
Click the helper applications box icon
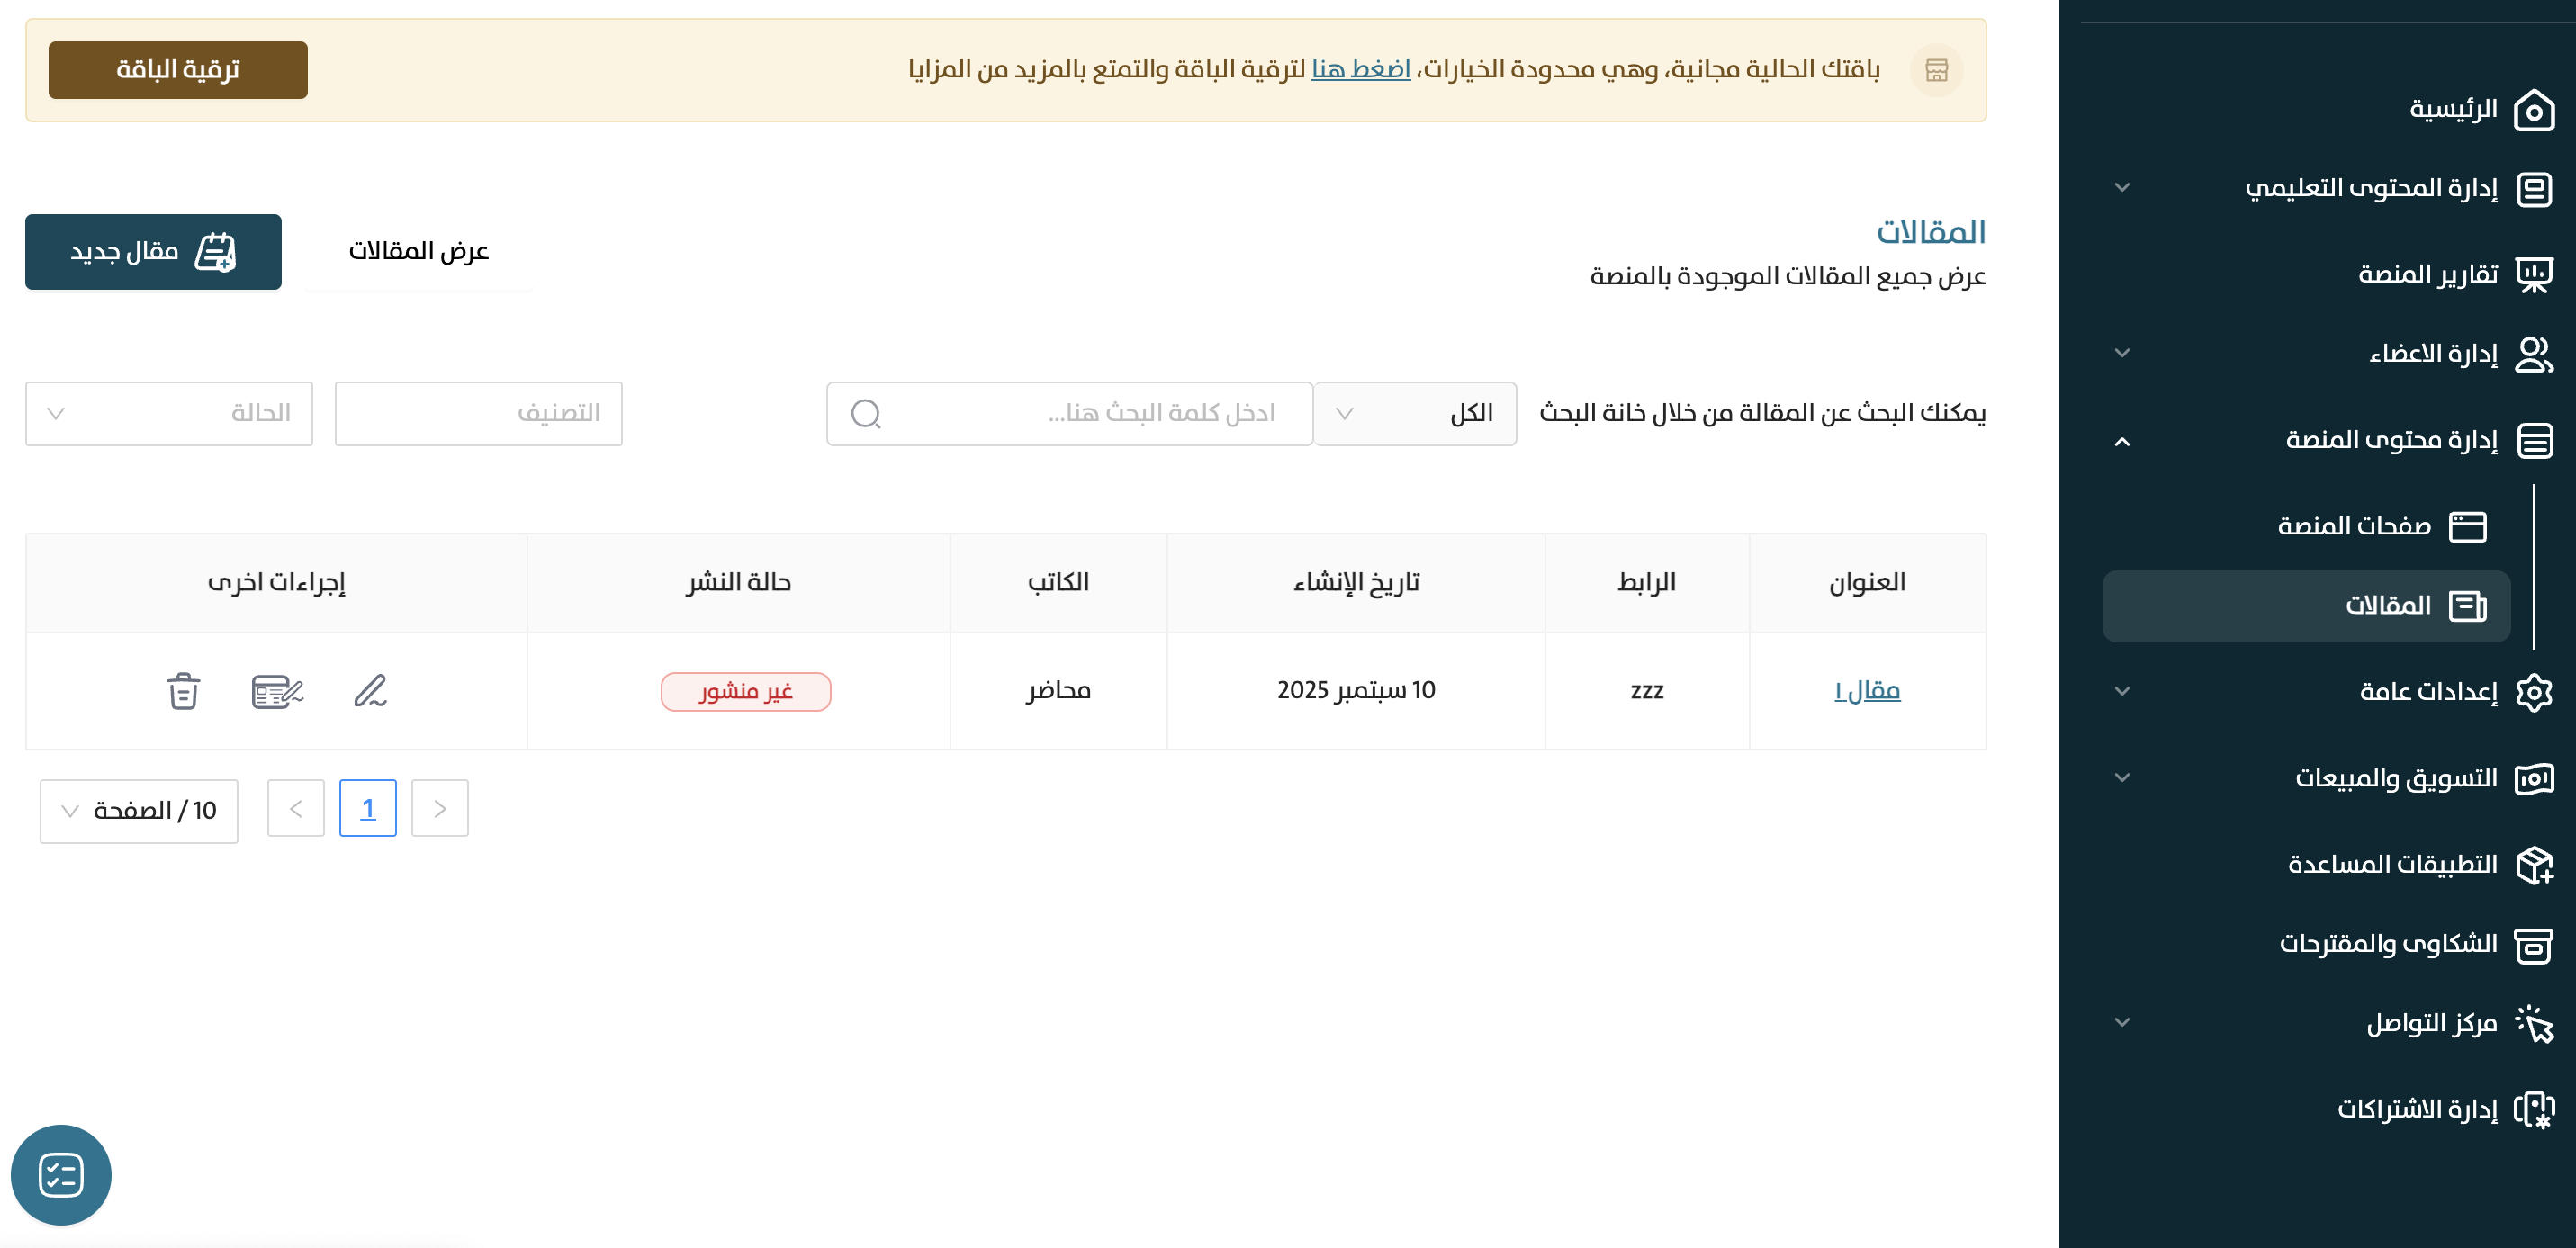click(2533, 864)
